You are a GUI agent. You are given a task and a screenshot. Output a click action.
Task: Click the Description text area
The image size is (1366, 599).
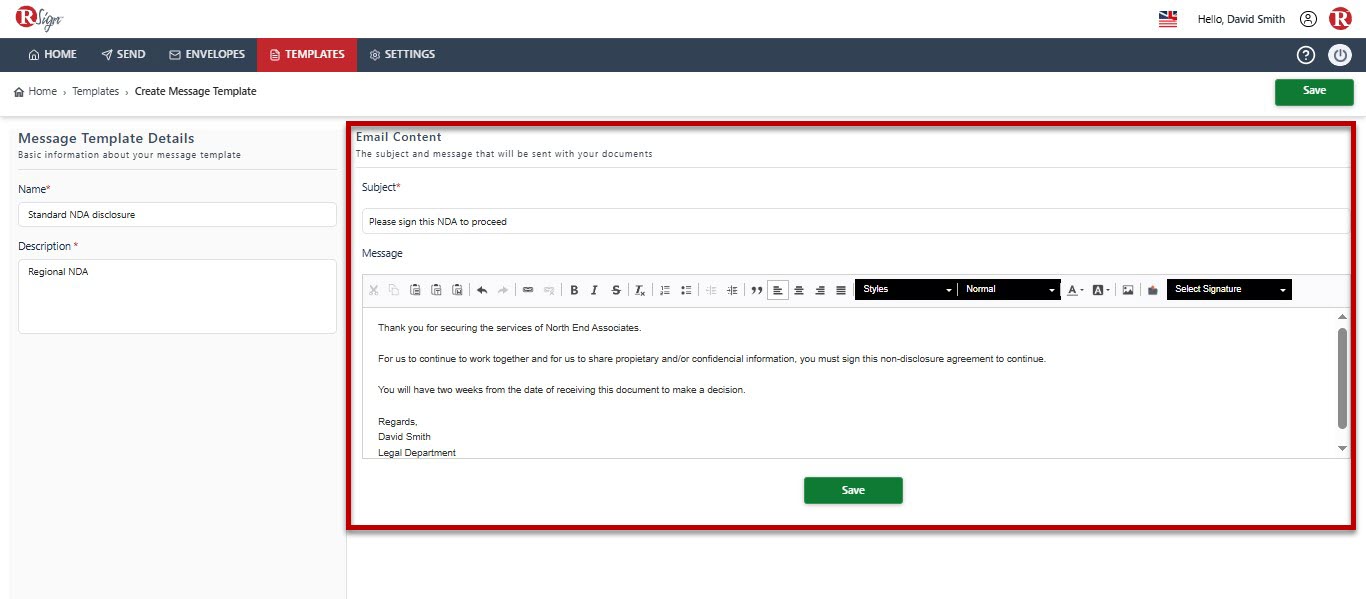click(x=177, y=296)
